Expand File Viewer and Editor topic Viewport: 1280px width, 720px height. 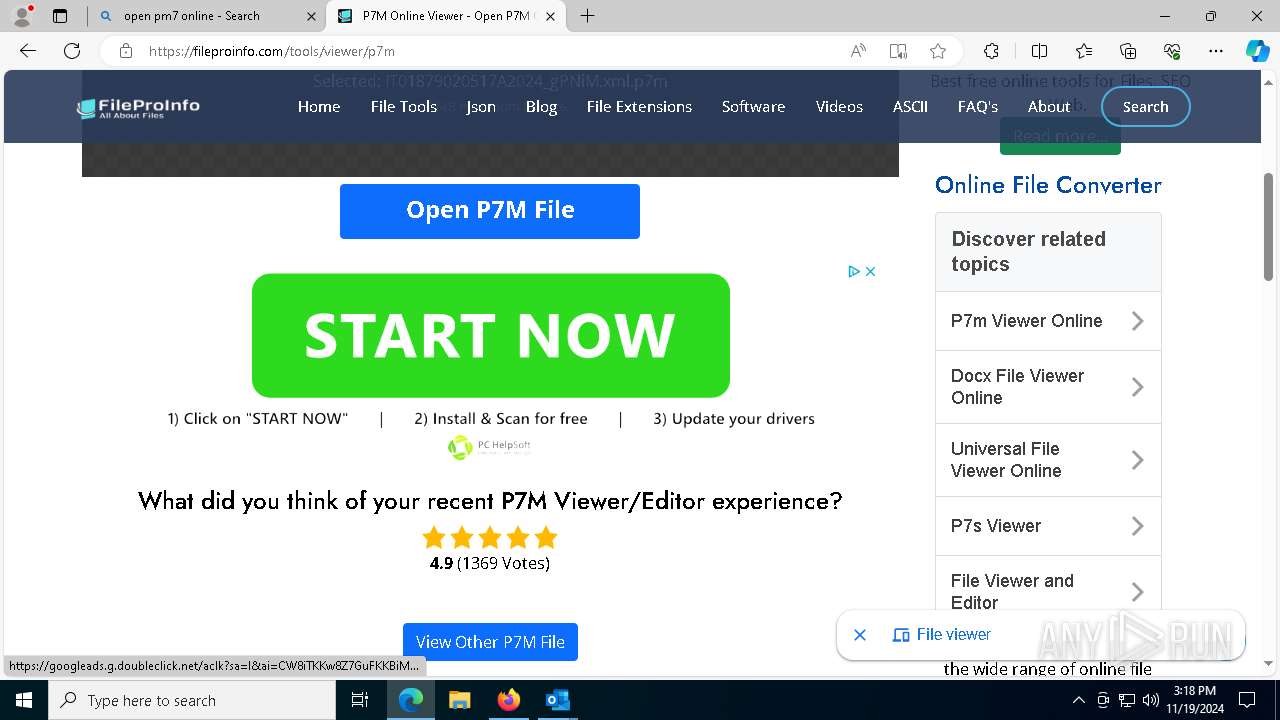click(x=1048, y=590)
